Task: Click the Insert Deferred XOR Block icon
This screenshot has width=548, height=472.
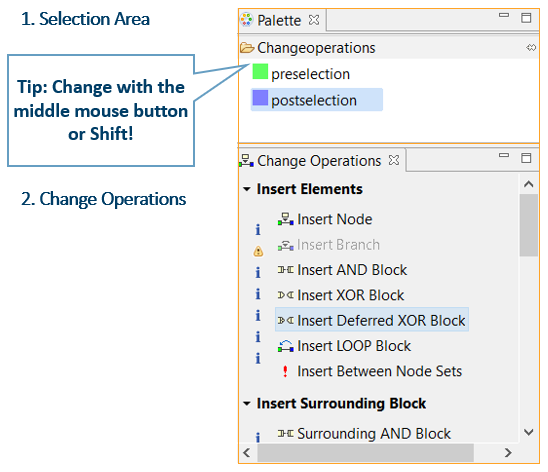Action: tap(286, 320)
